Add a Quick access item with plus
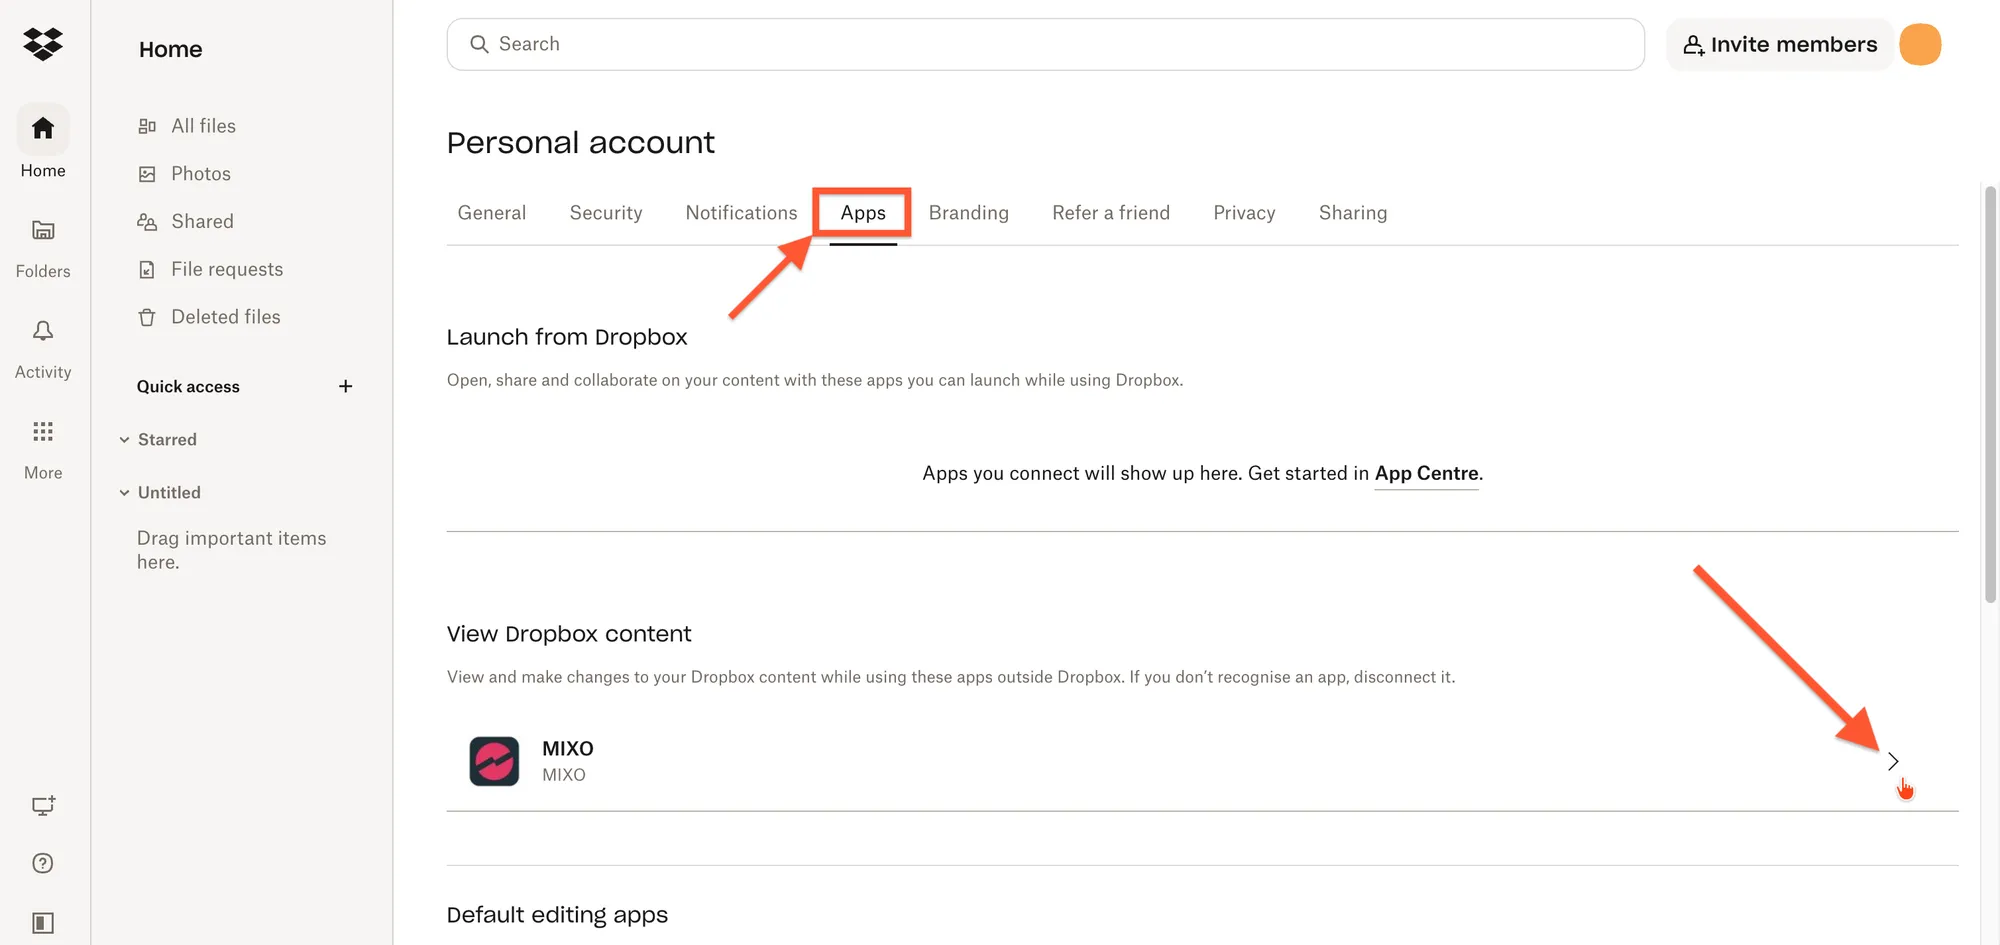This screenshot has width=2000, height=945. pyautogui.click(x=345, y=386)
